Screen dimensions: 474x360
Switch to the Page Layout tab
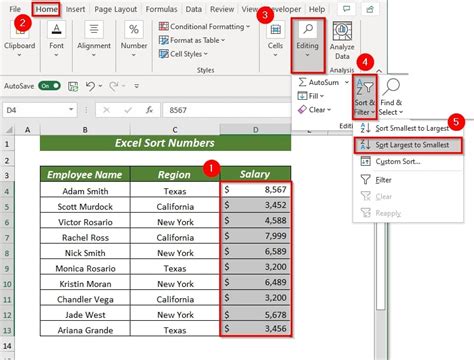click(x=116, y=9)
